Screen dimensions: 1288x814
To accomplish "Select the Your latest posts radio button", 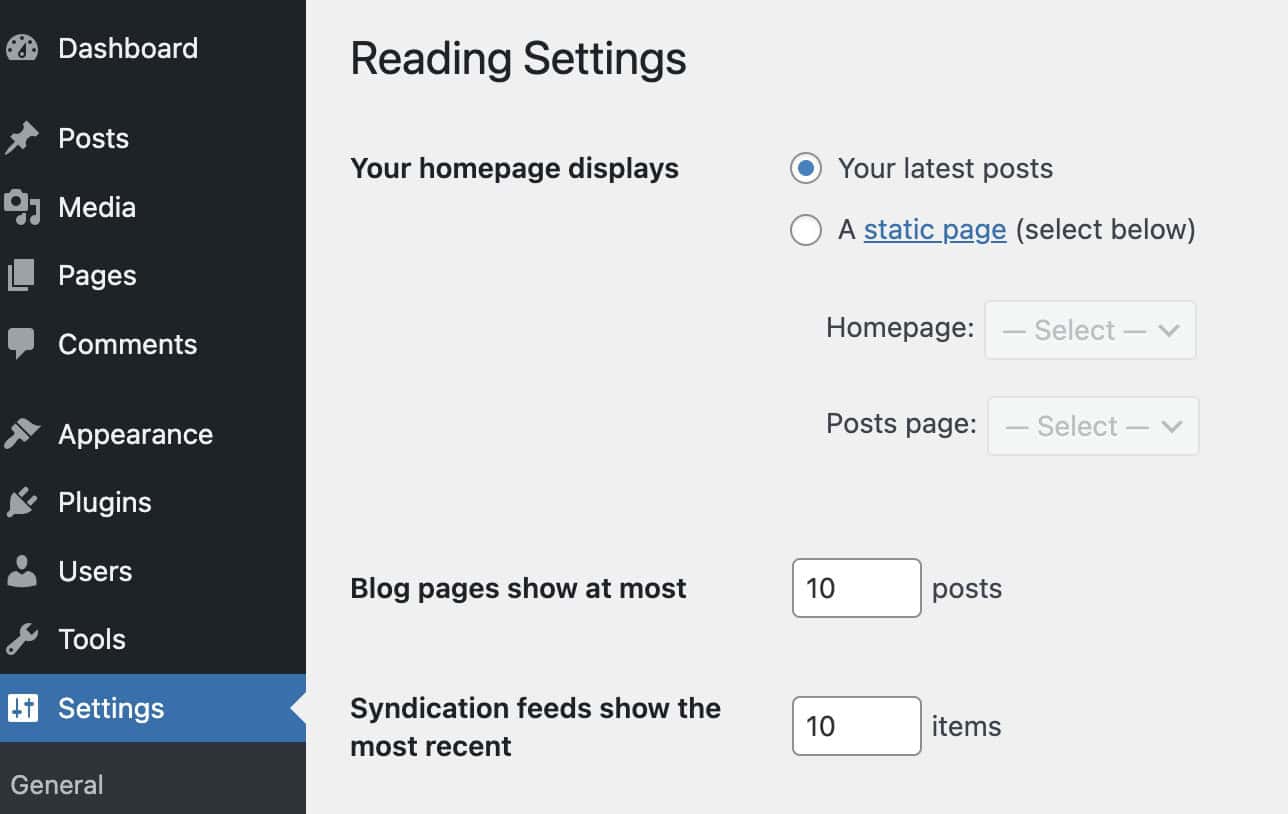I will pyautogui.click(x=806, y=168).
